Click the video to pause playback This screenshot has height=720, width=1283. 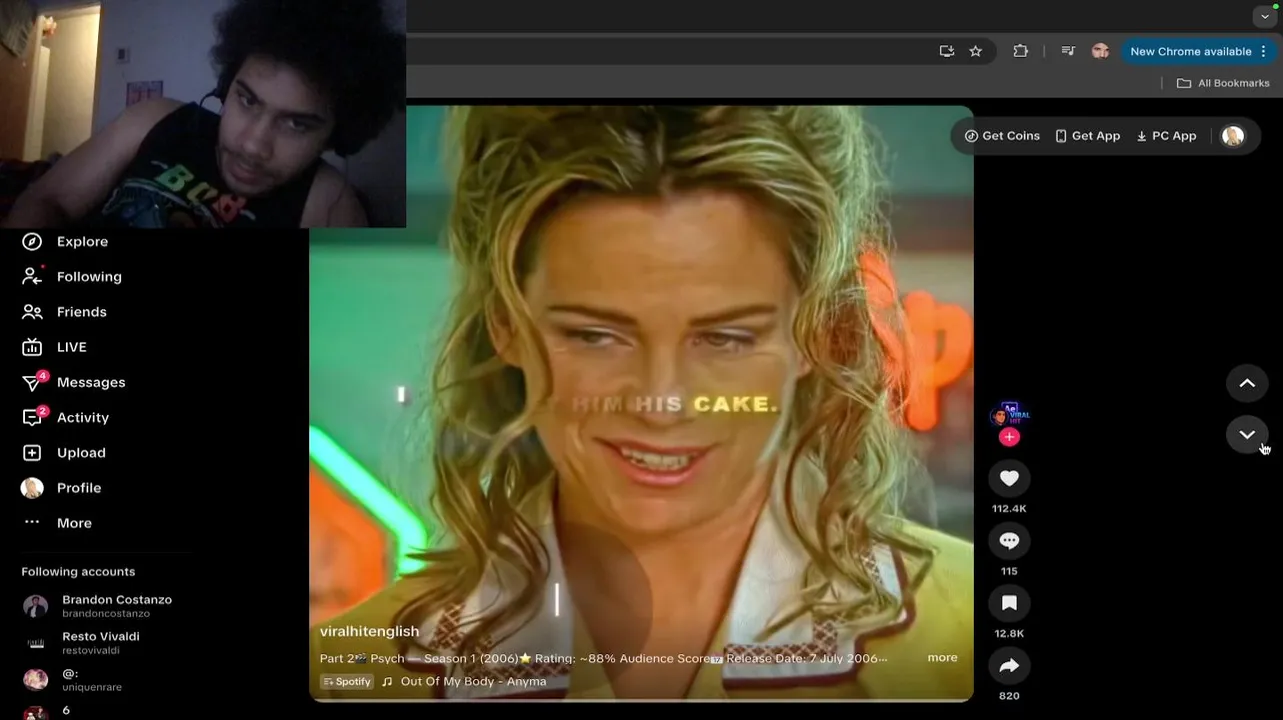tap(641, 402)
